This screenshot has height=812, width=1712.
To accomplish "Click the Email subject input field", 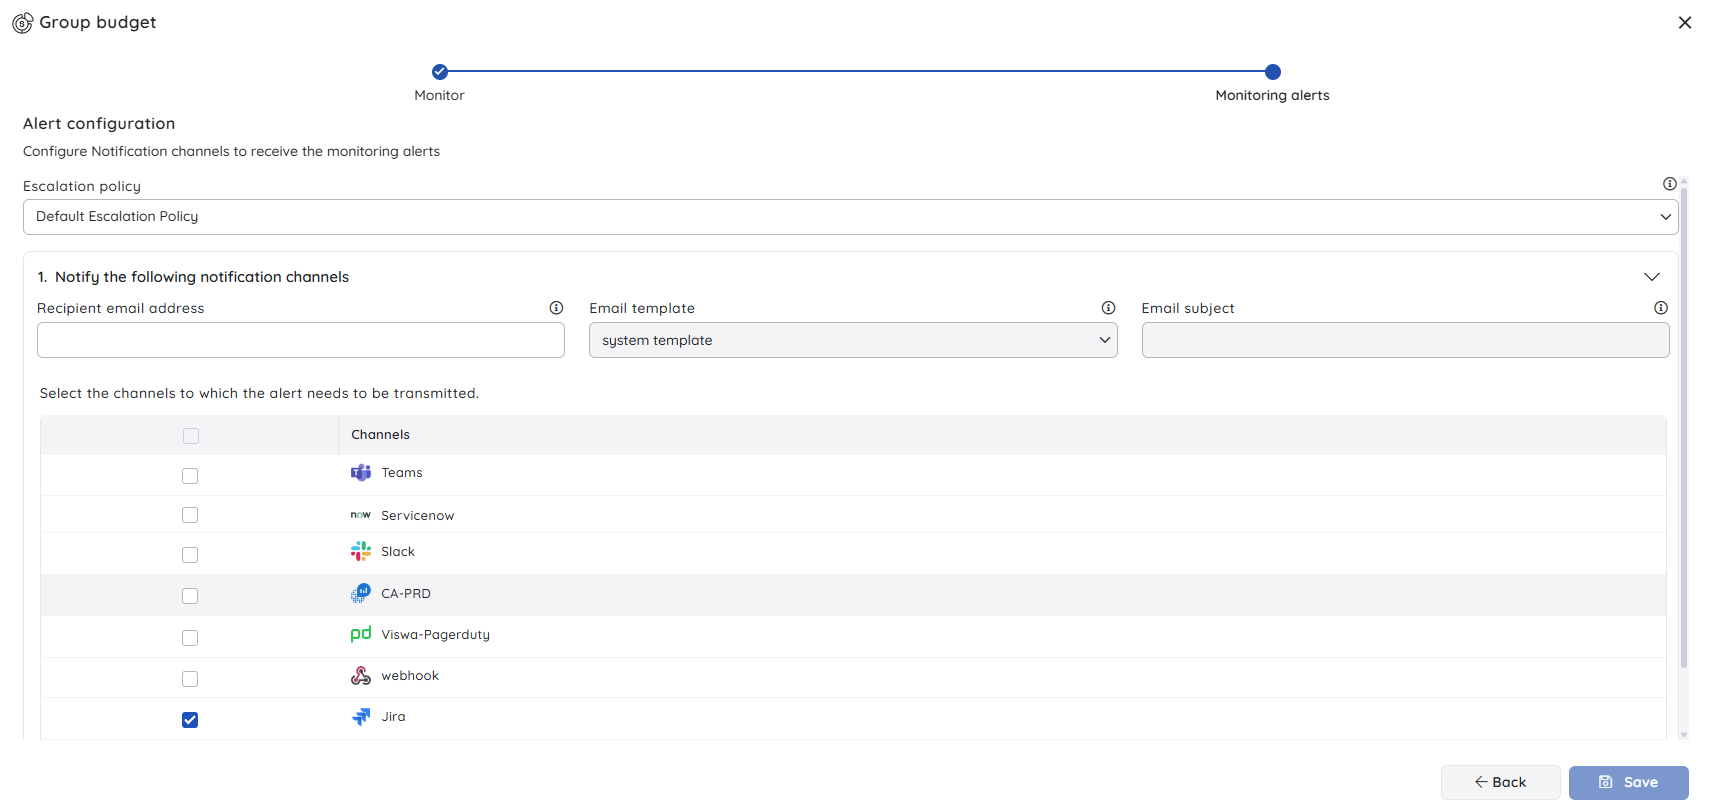I will 1405,340.
